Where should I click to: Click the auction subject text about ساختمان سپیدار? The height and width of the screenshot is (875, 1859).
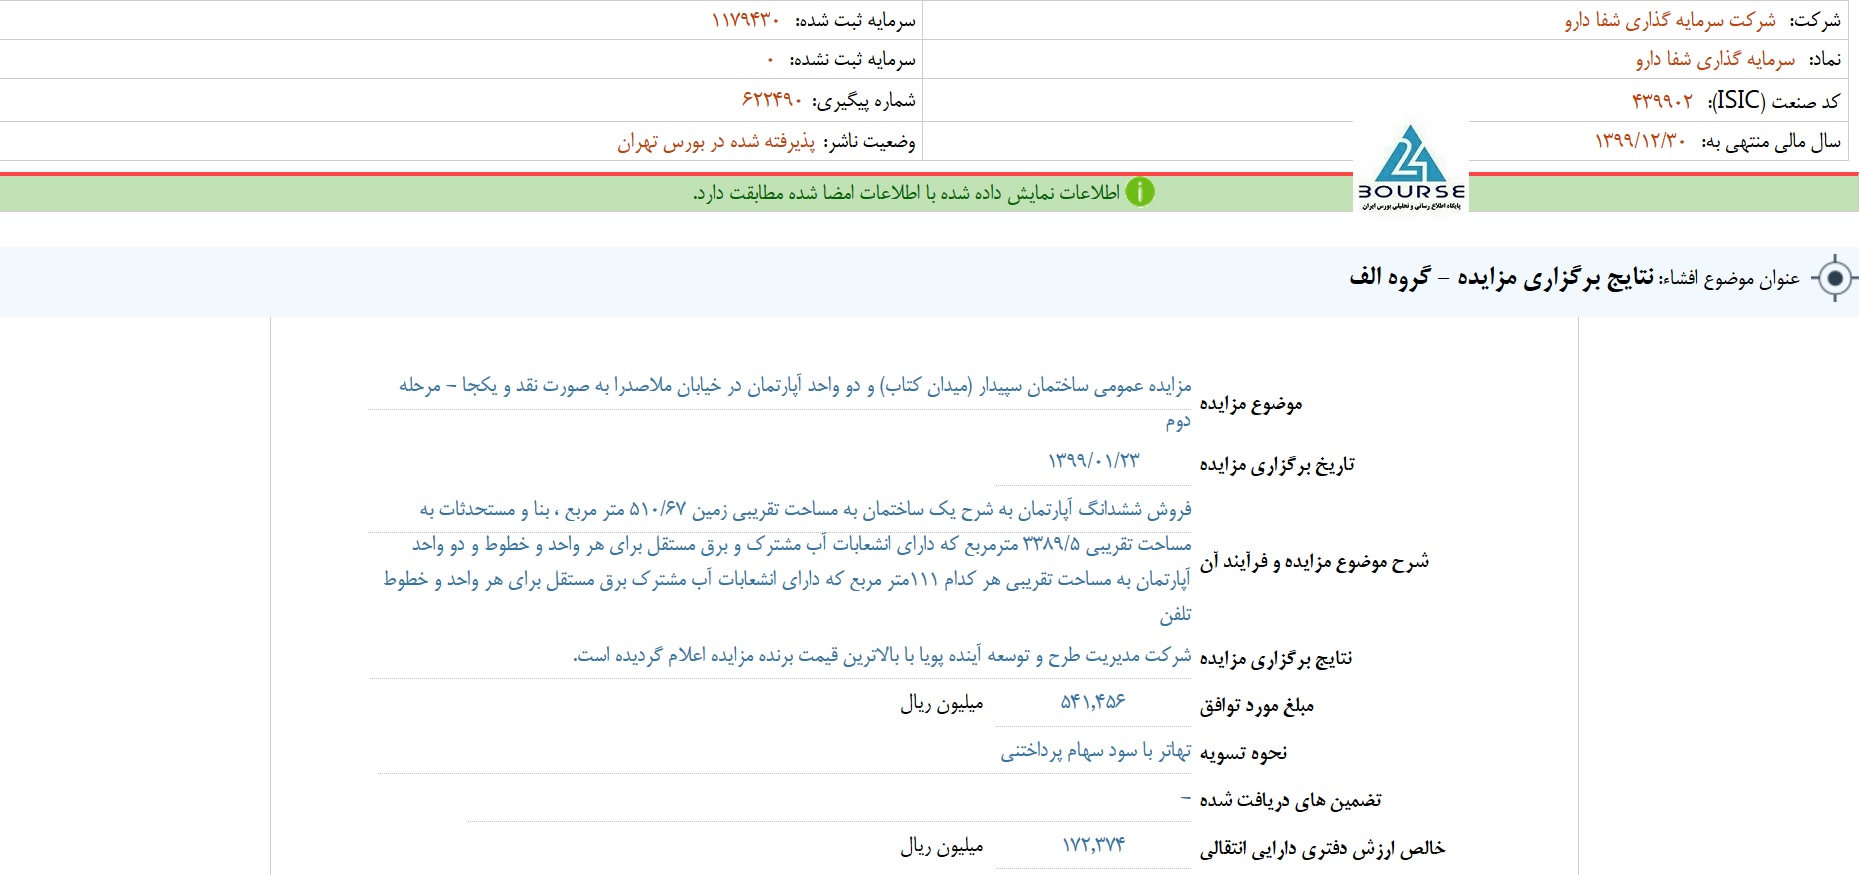(x=795, y=403)
